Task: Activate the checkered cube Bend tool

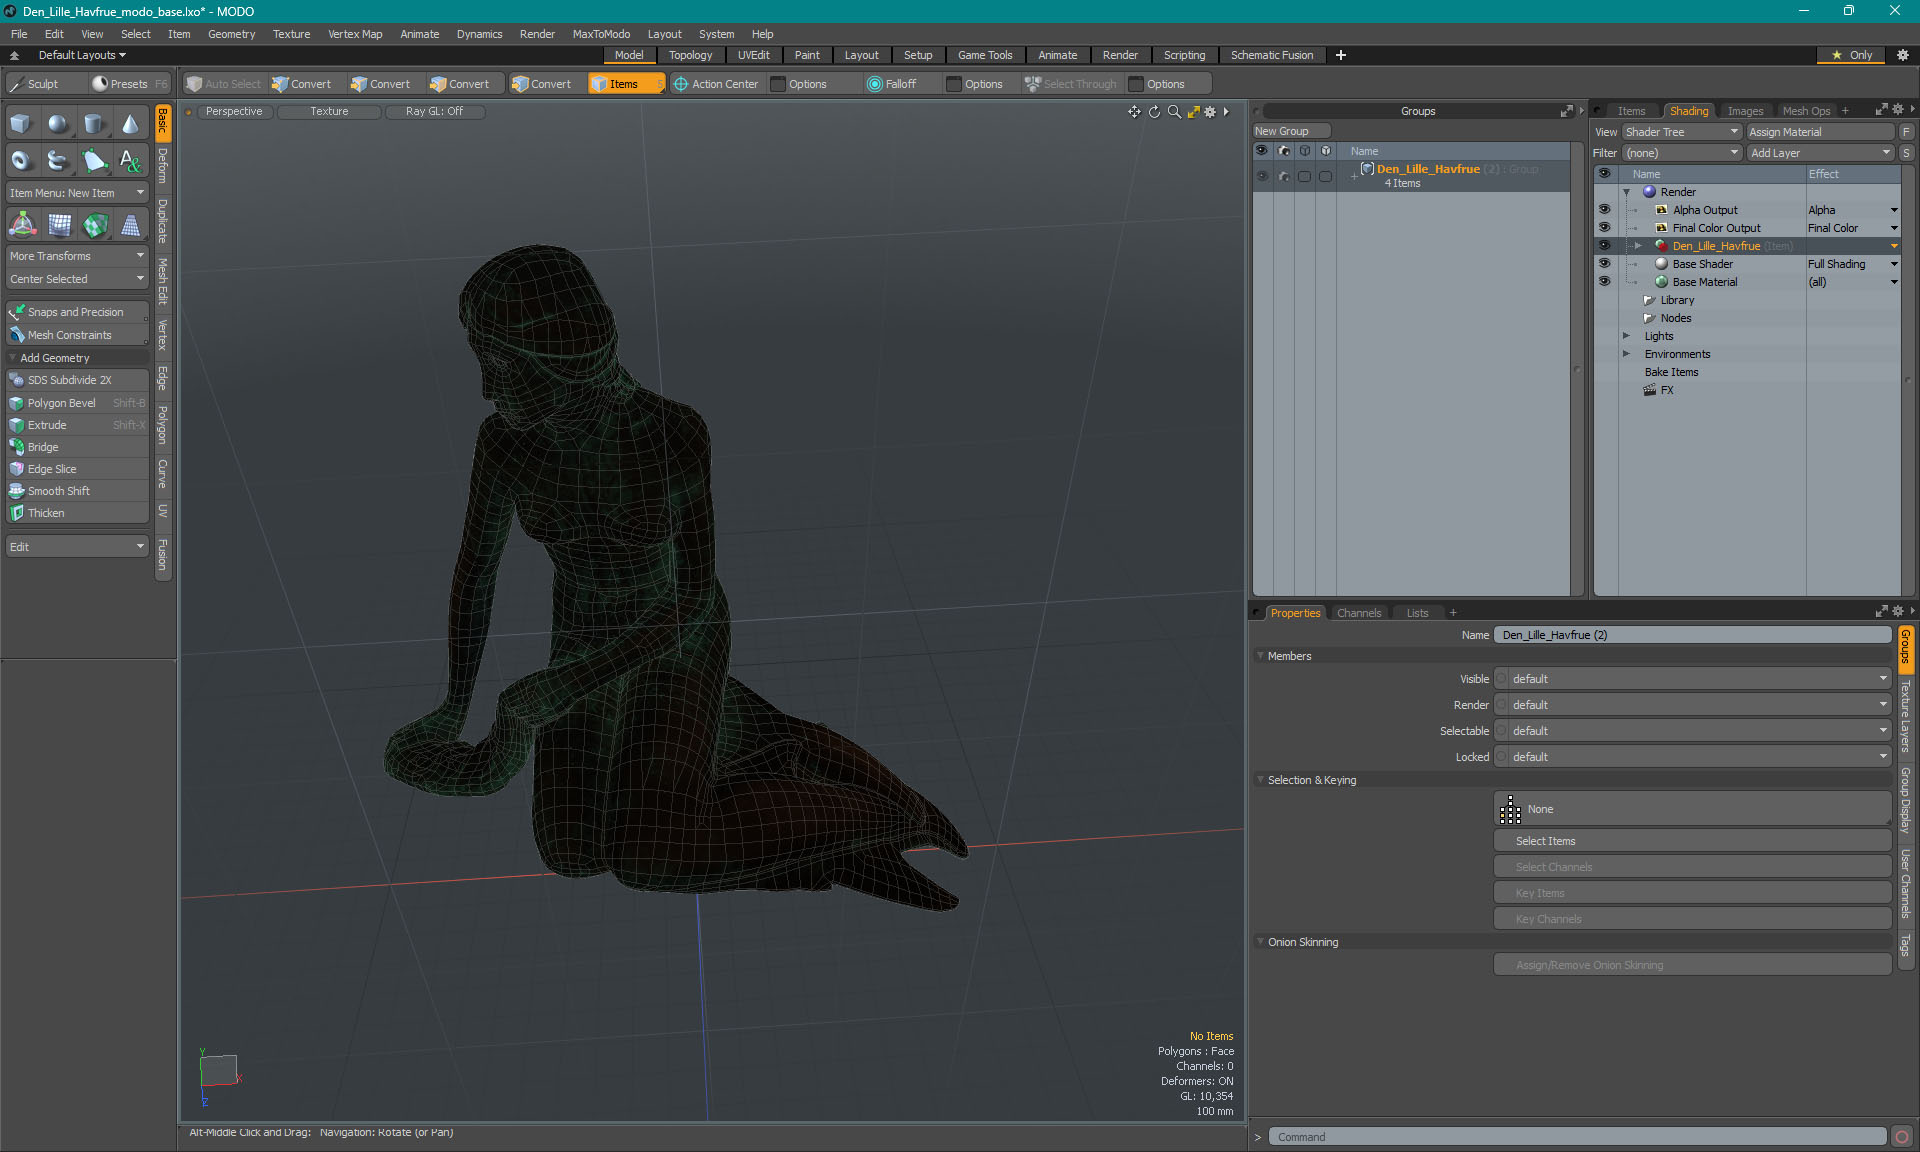Action: point(94,225)
